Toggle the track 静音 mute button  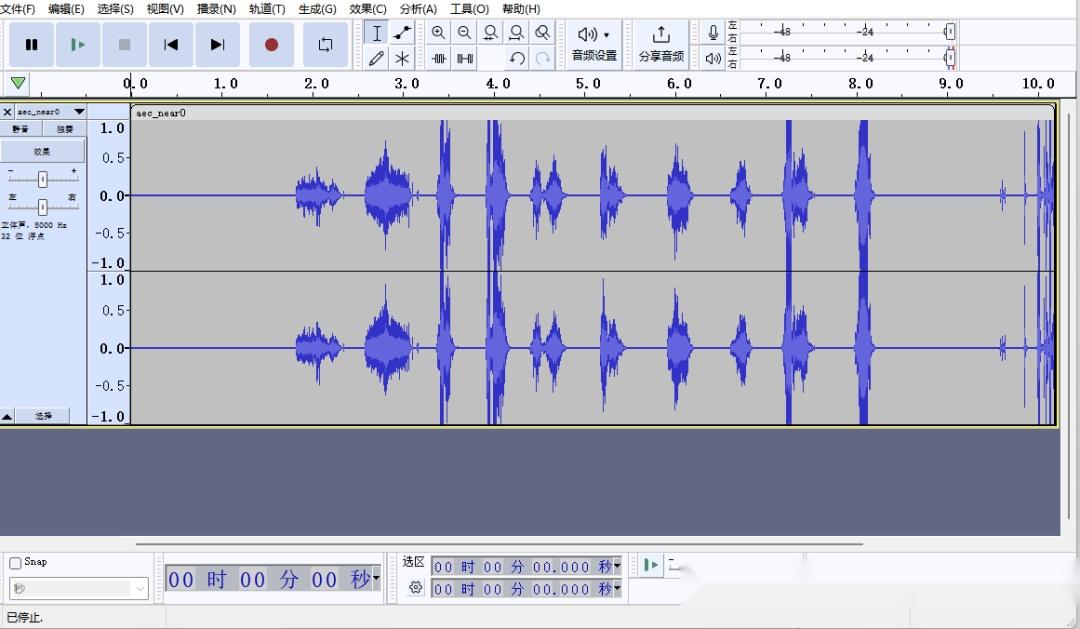21,129
